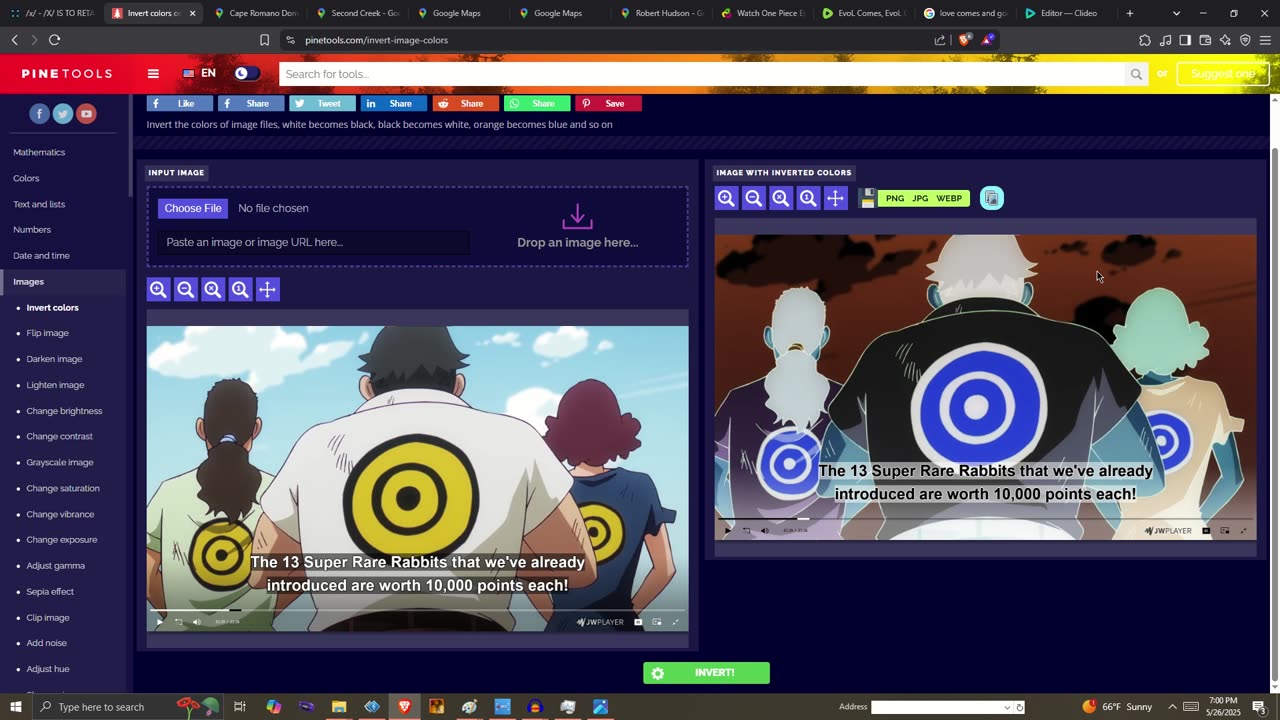Select Grayscale image tool
Image resolution: width=1280 pixels, height=720 pixels.
[60, 462]
